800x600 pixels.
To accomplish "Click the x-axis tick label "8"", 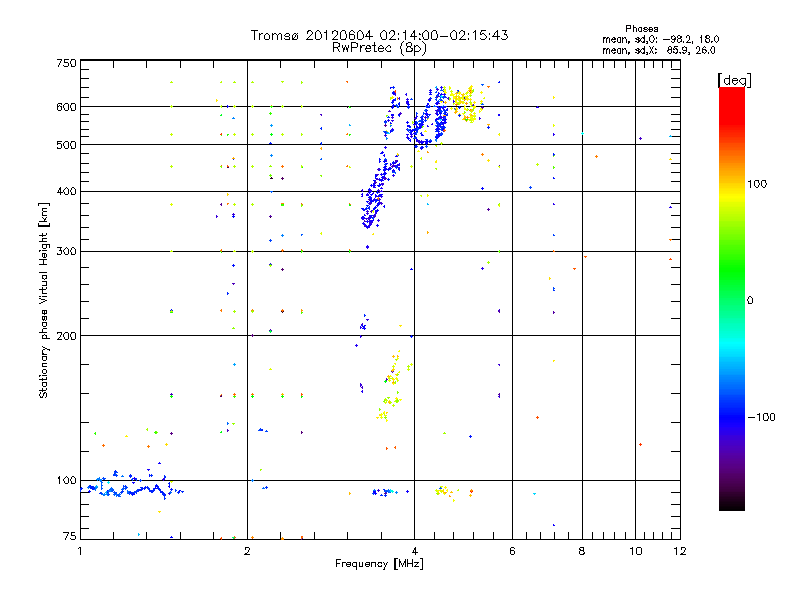I will click(582, 551).
